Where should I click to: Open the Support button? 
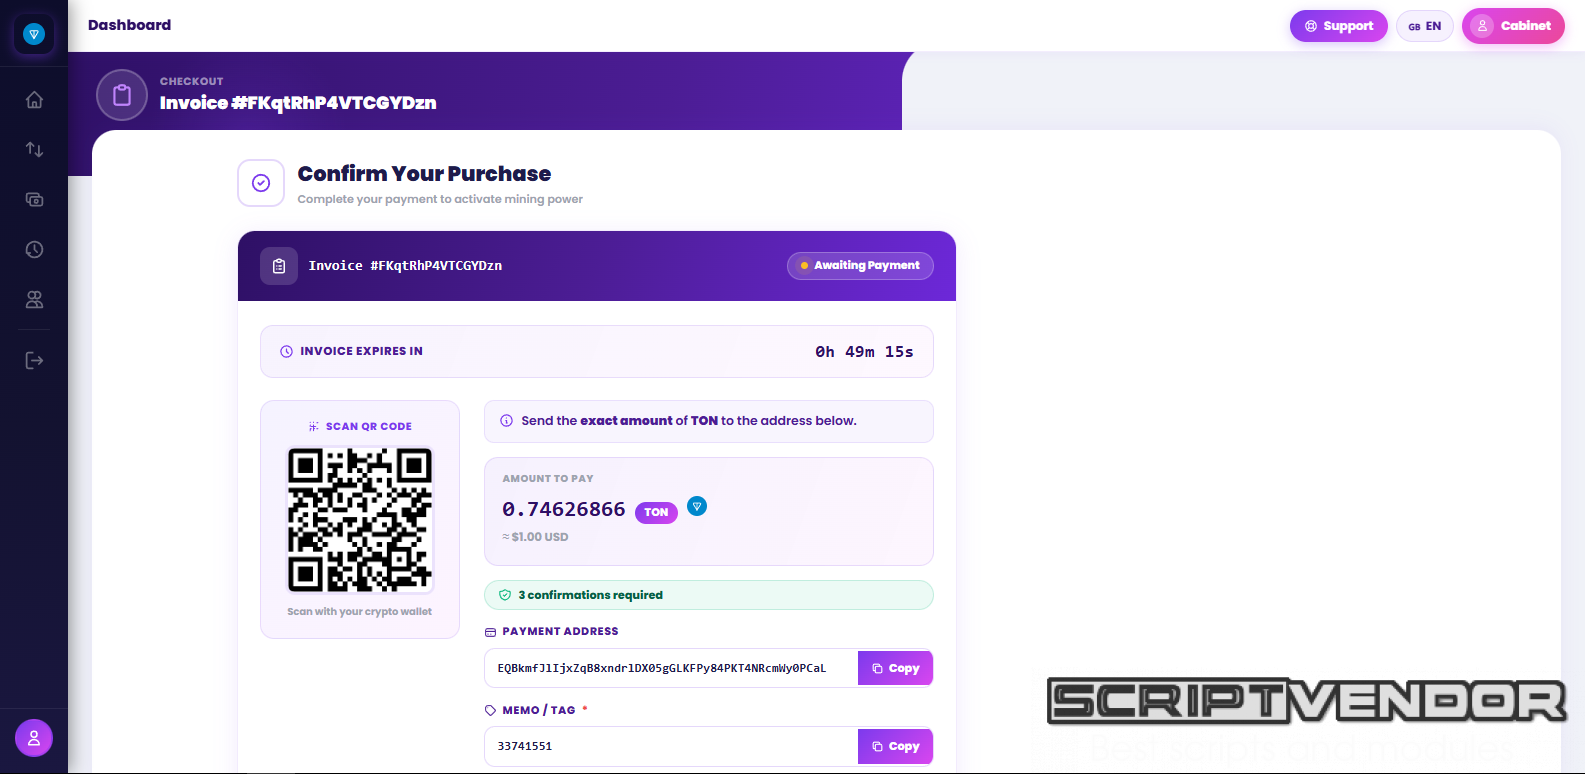1338,26
